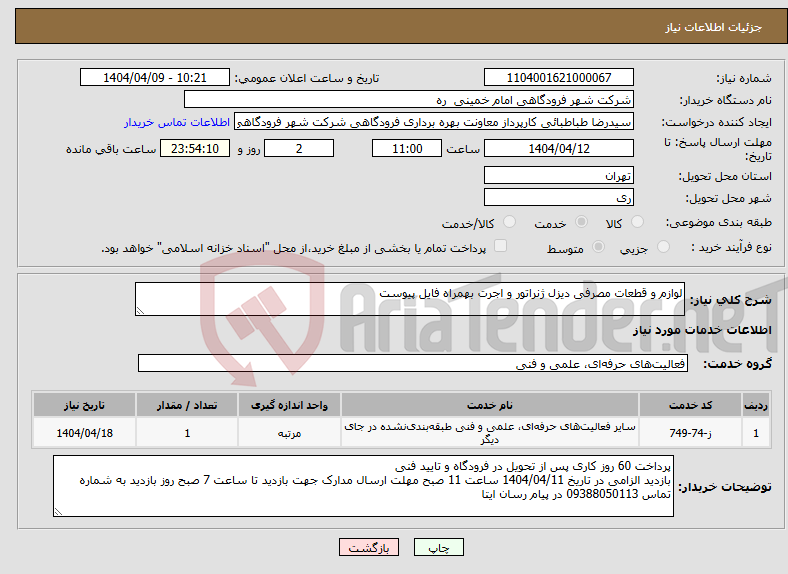The image size is (788, 574).
Task: Click the deadline time field 11:00
Action: coord(407,148)
